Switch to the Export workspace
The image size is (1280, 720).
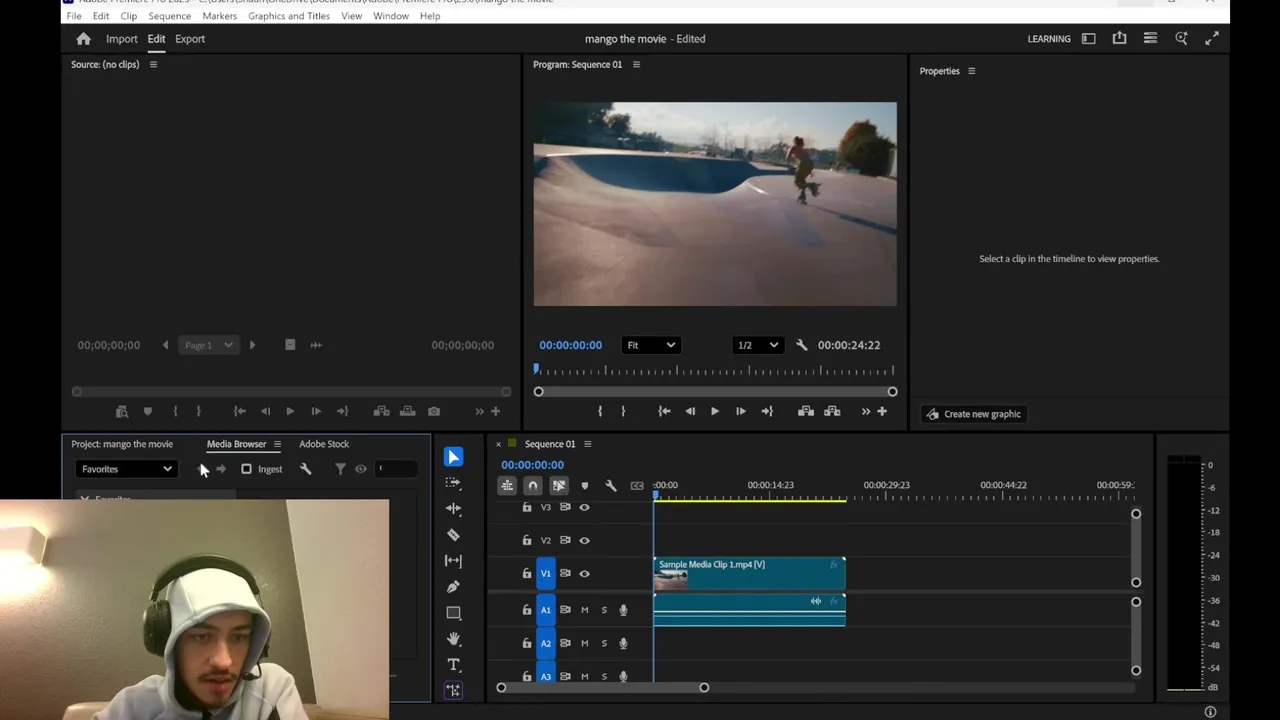tap(190, 39)
